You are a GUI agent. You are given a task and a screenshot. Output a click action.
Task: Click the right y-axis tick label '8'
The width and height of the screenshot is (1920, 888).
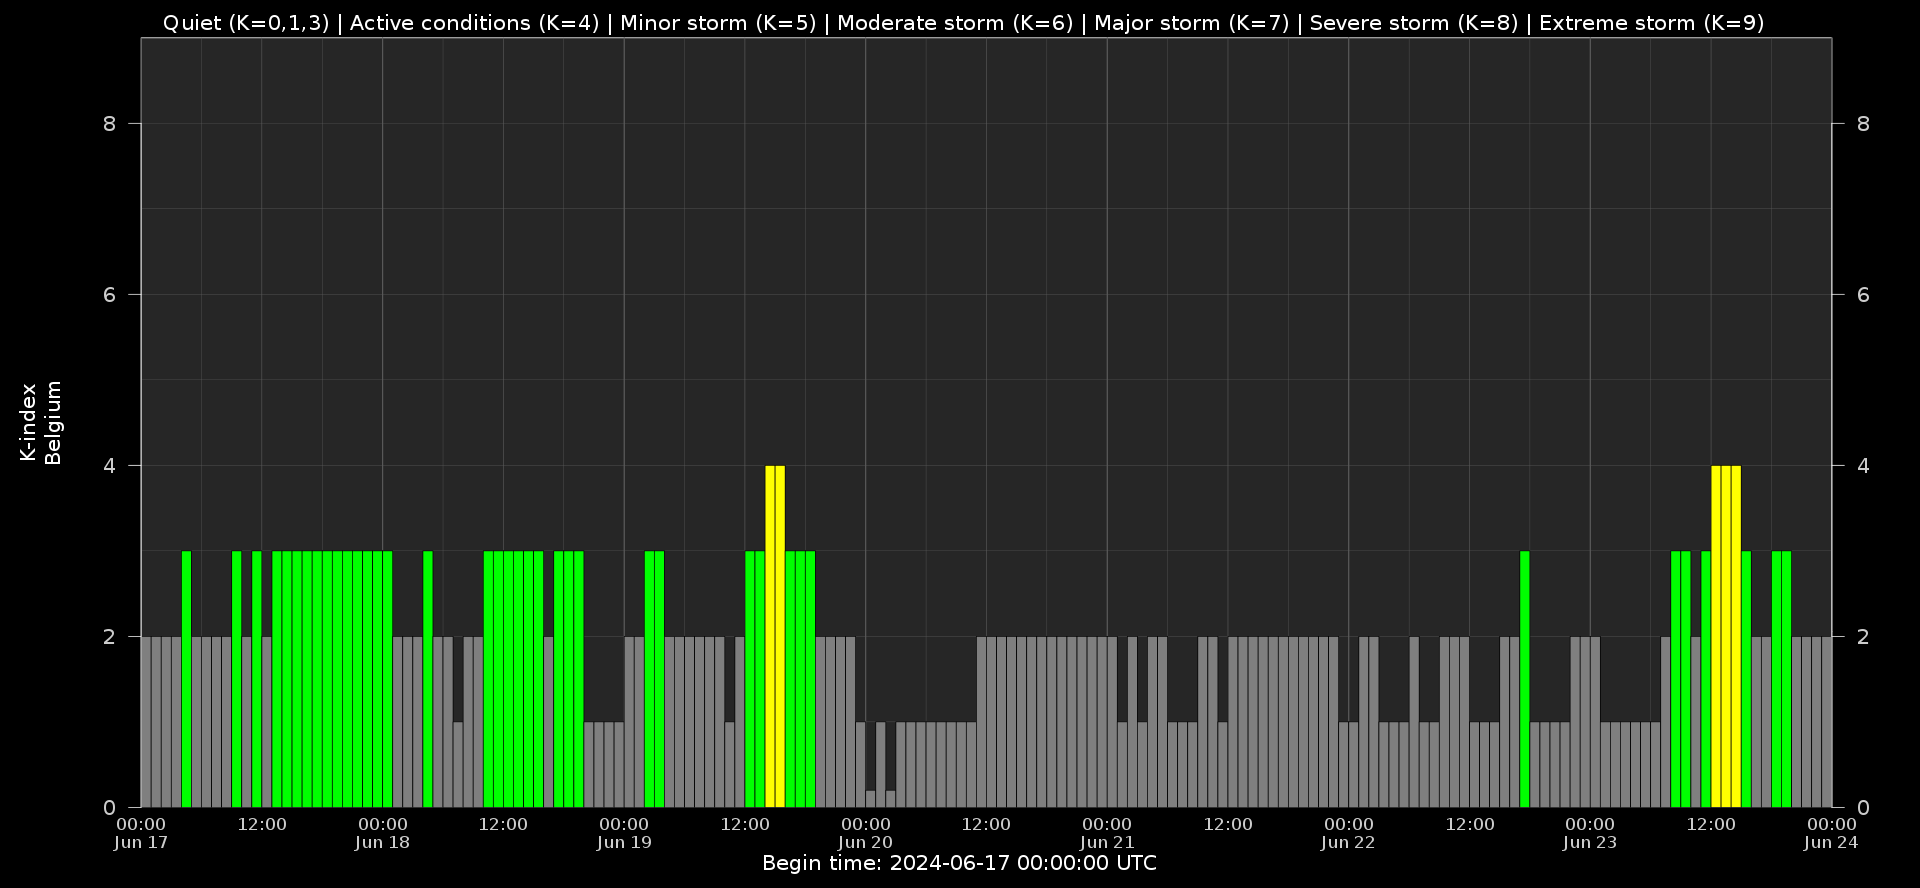click(x=1863, y=124)
